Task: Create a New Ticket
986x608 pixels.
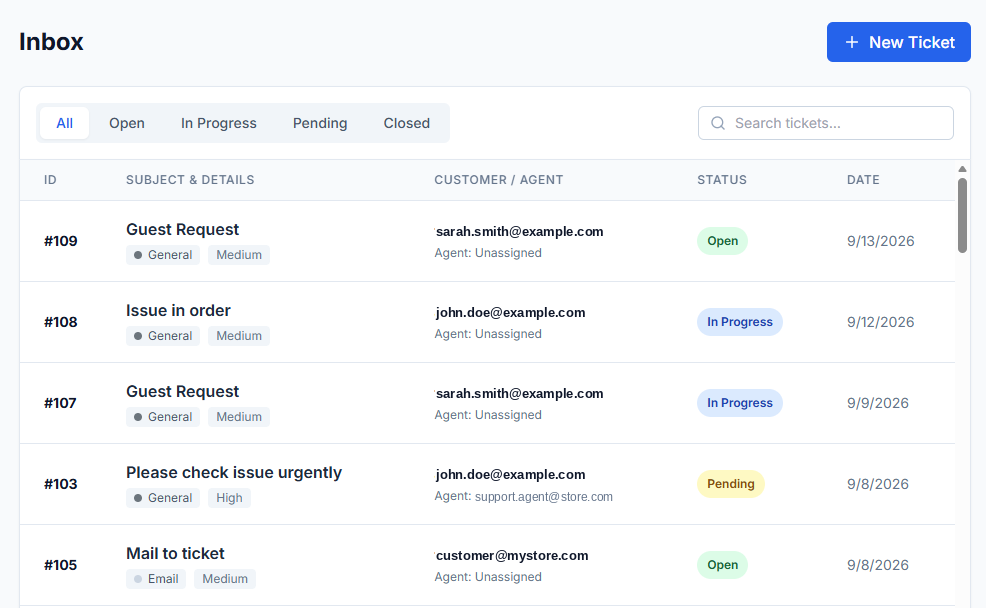Action: pyautogui.click(x=899, y=42)
